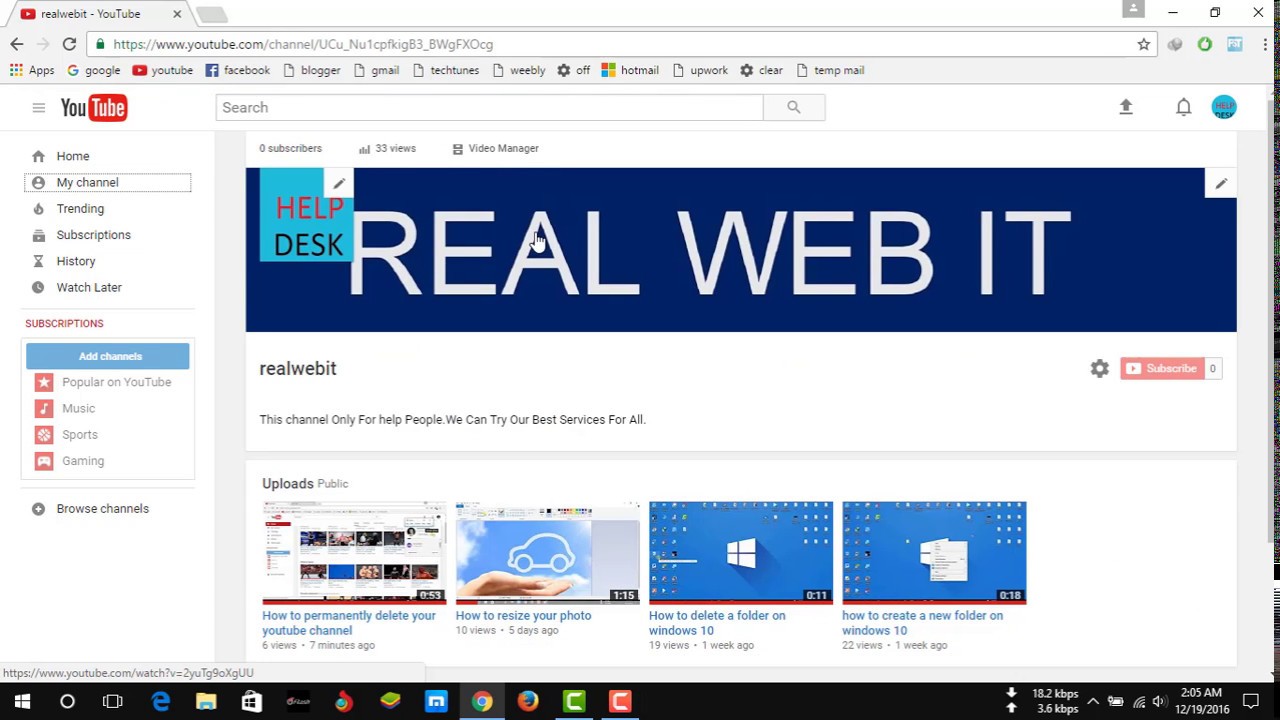This screenshot has height=720, width=1280.
Task: Open Chrome Apps shortcut
Action: [32, 70]
